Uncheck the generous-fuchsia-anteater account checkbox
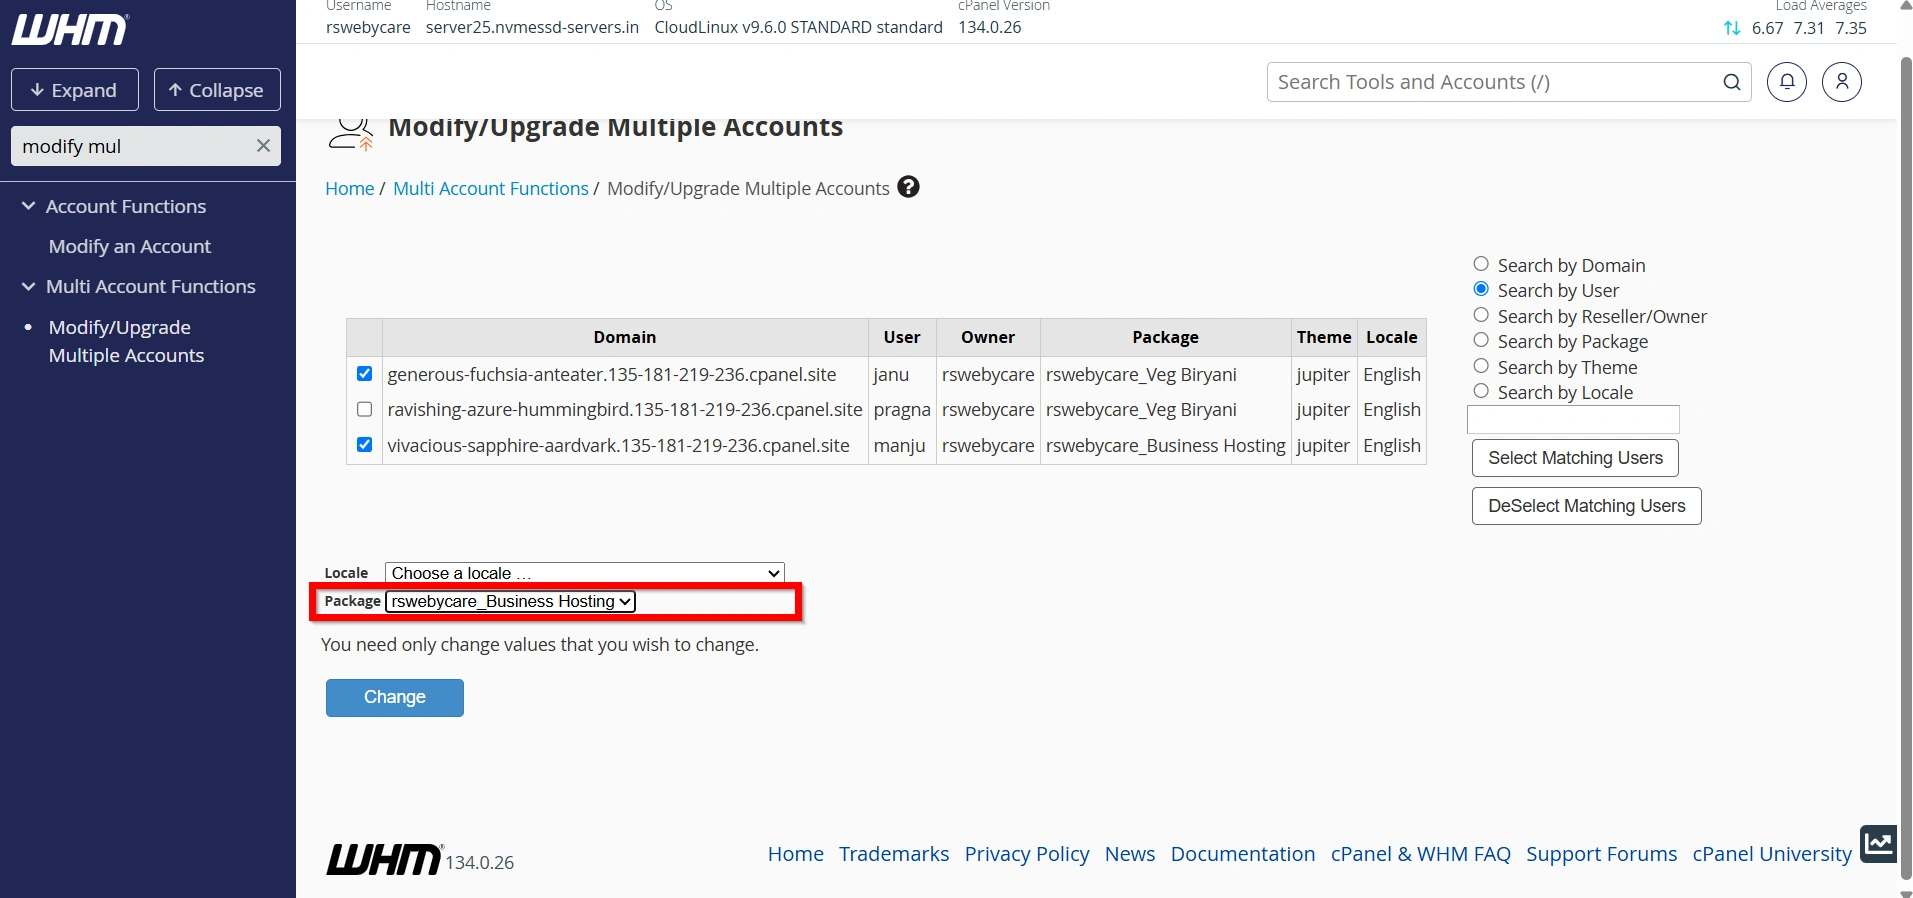 point(365,374)
